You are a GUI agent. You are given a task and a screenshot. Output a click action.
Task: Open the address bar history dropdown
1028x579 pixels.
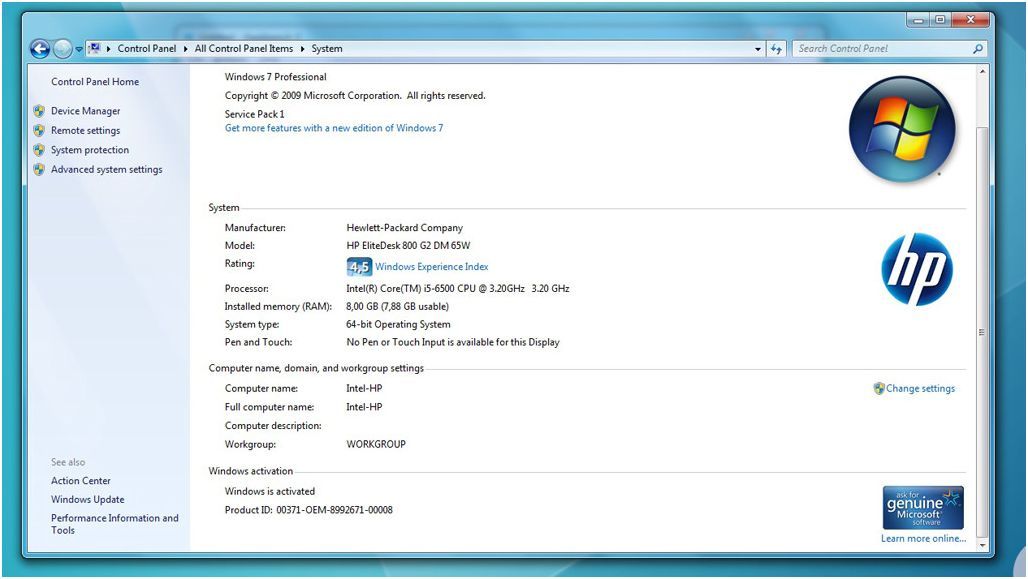757,48
